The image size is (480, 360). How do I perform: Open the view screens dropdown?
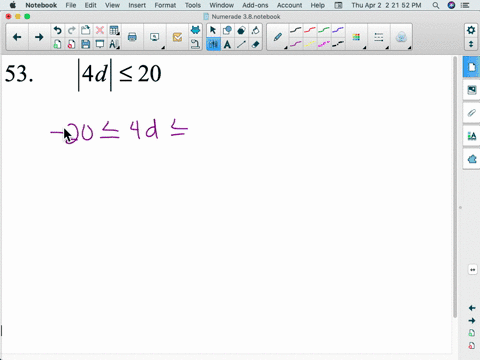coord(155,37)
